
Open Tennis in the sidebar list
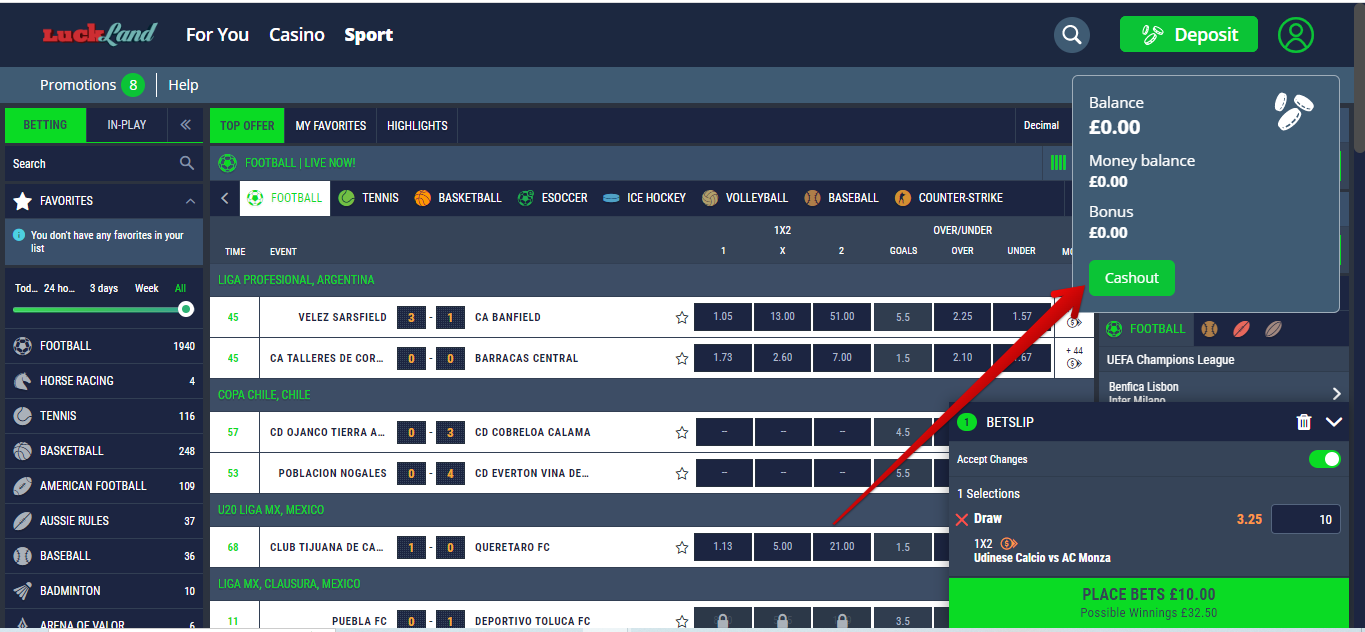pos(104,416)
